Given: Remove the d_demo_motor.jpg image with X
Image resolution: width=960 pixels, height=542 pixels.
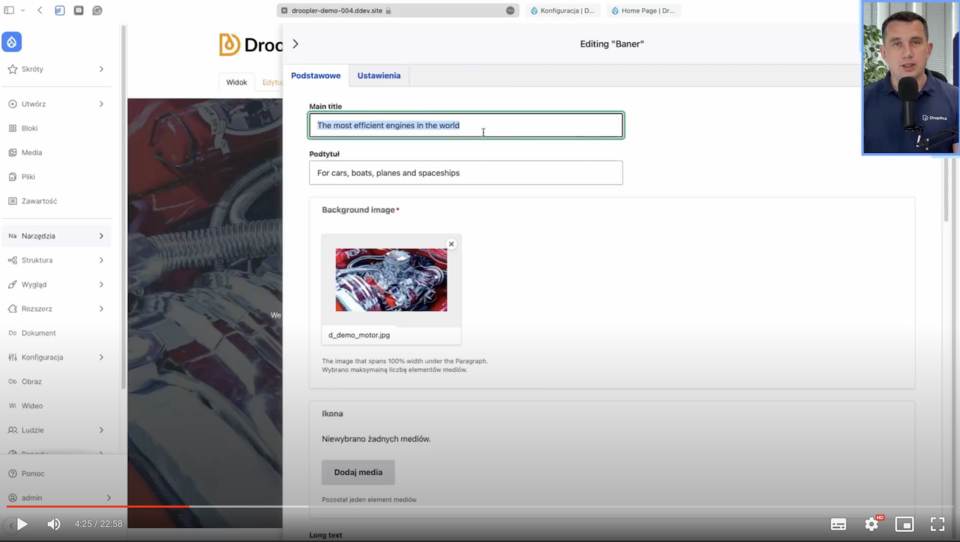Looking at the screenshot, I should 451,244.
